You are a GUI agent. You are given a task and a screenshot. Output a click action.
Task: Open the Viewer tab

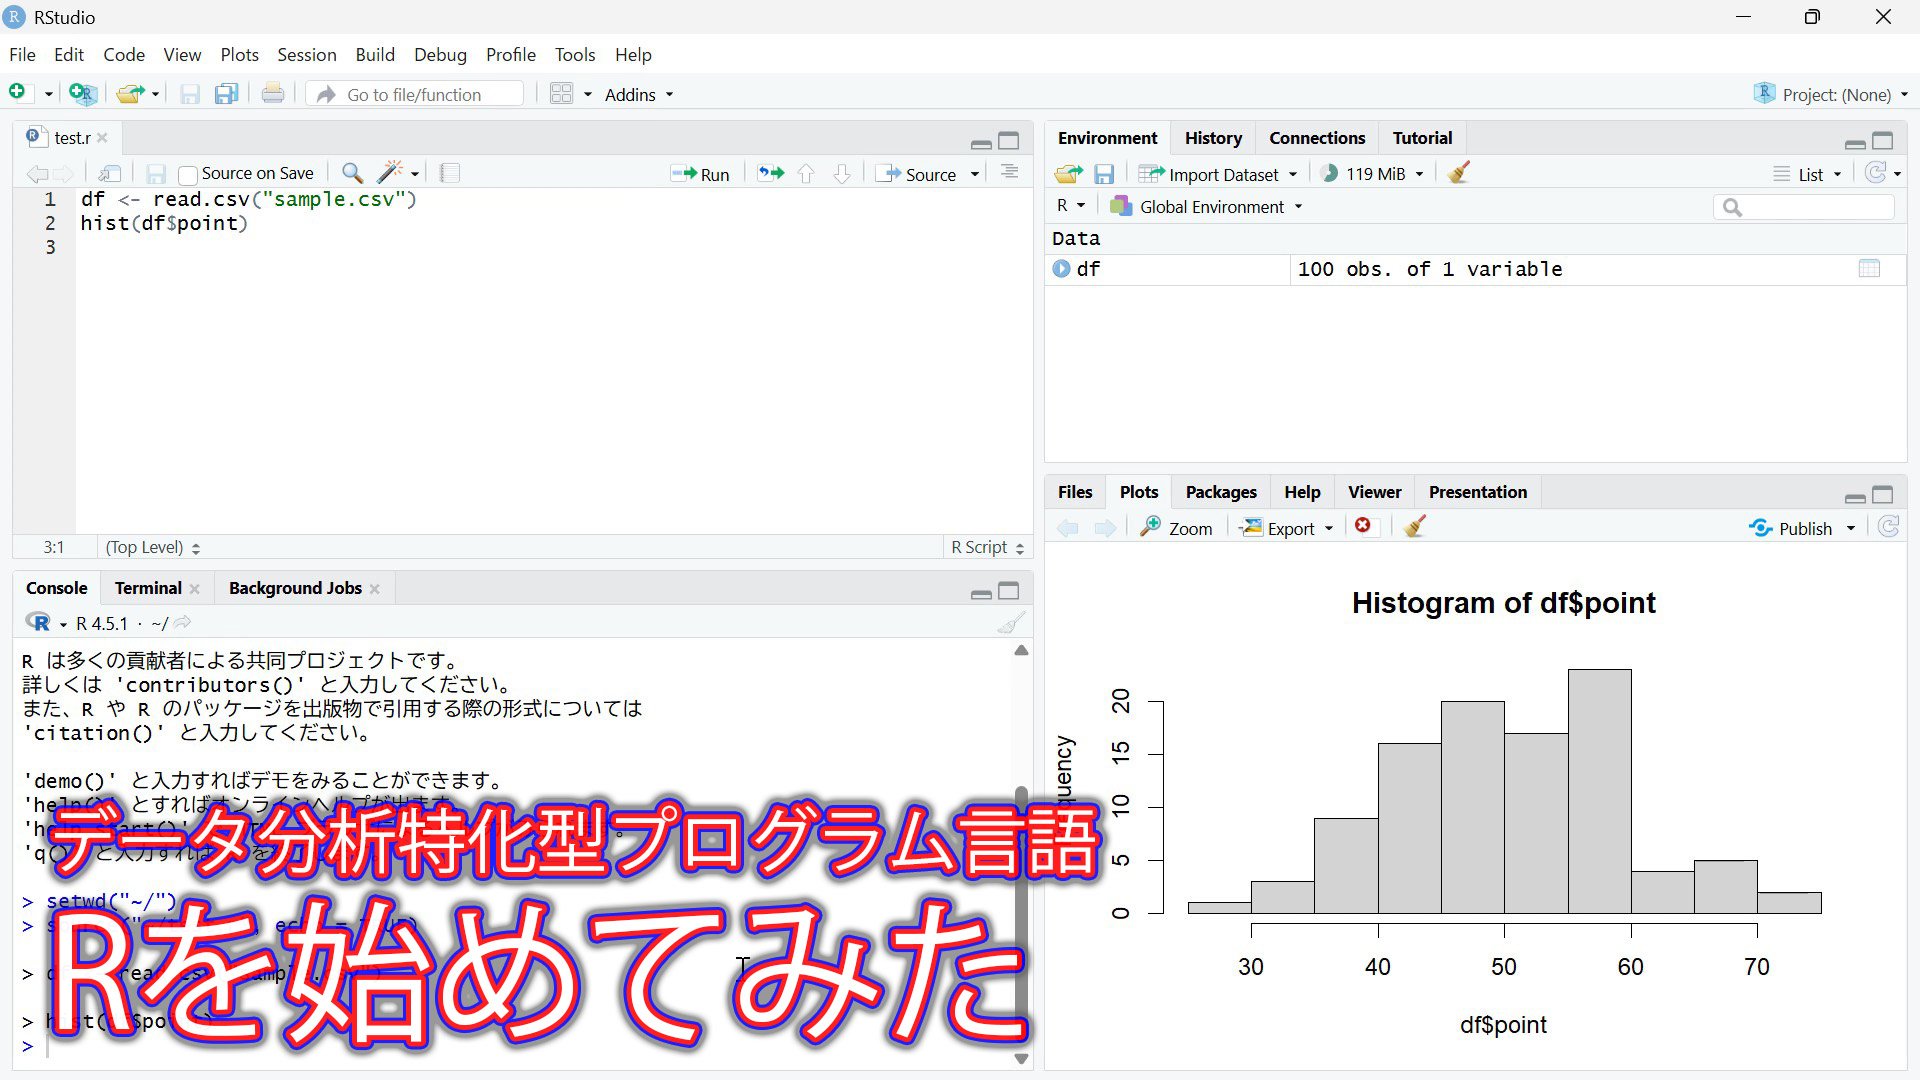click(1374, 492)
